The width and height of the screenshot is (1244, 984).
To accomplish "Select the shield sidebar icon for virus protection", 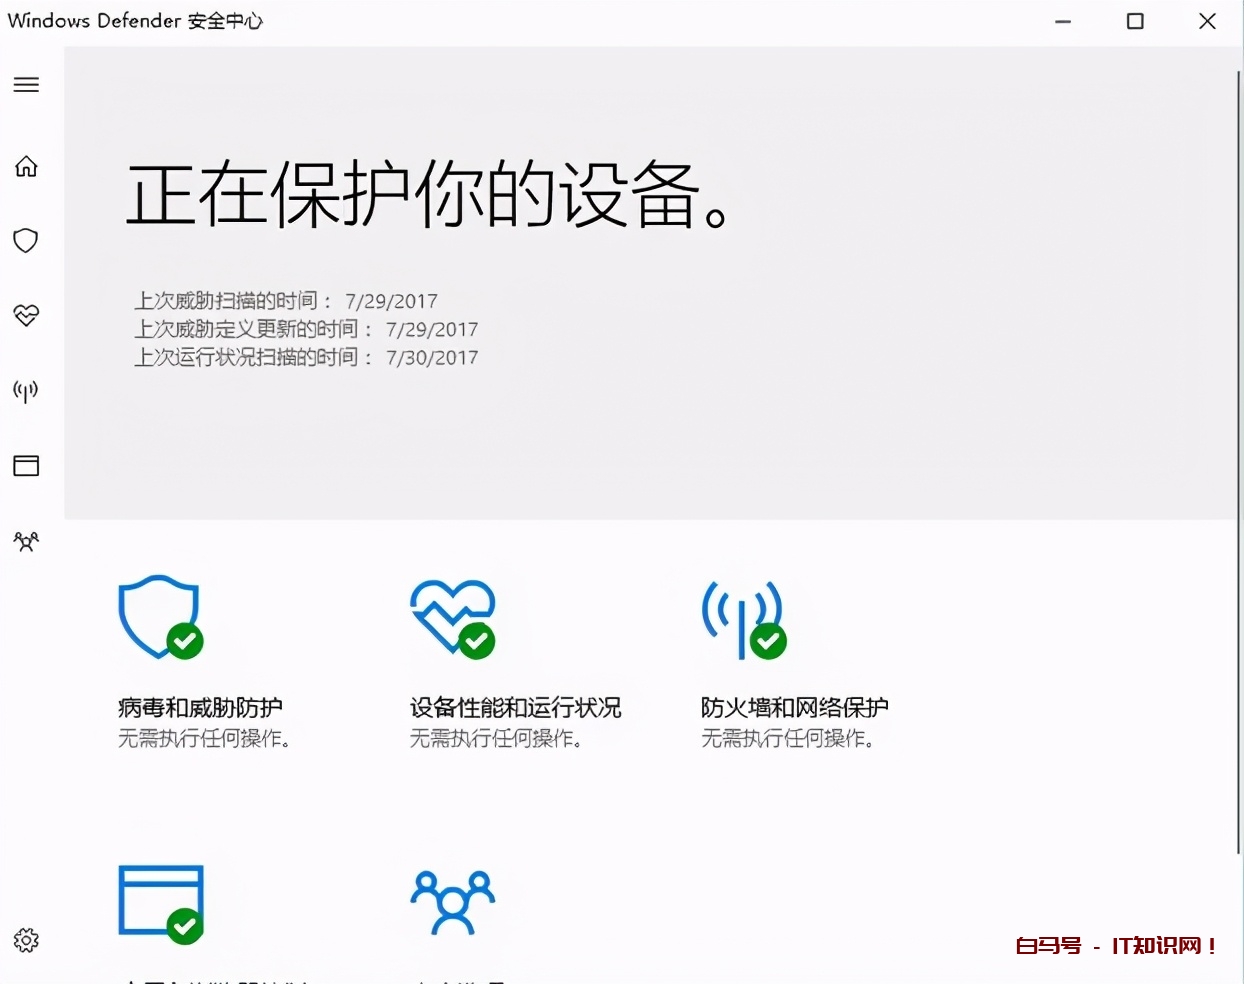I will pyautogui.click(x=25, y=240).
